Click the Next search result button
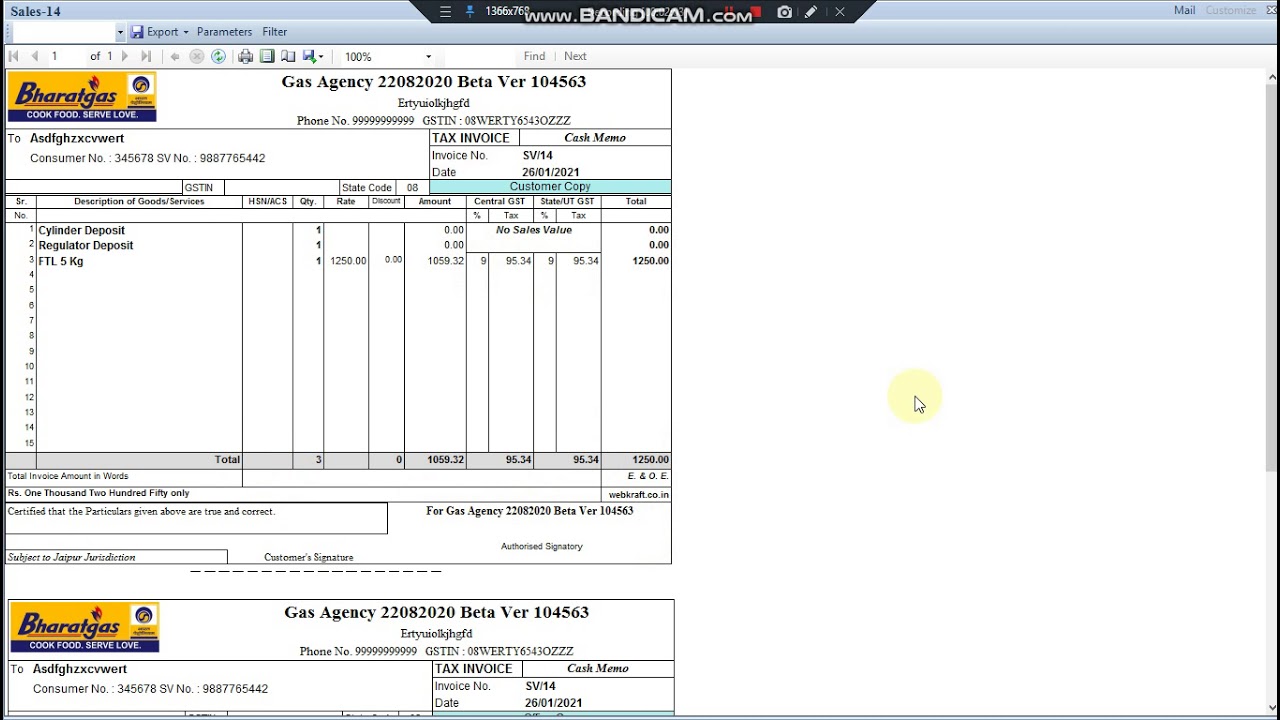Image resolution: width=1280 pixels, height=720 pixels. click(x=575, y=57)
